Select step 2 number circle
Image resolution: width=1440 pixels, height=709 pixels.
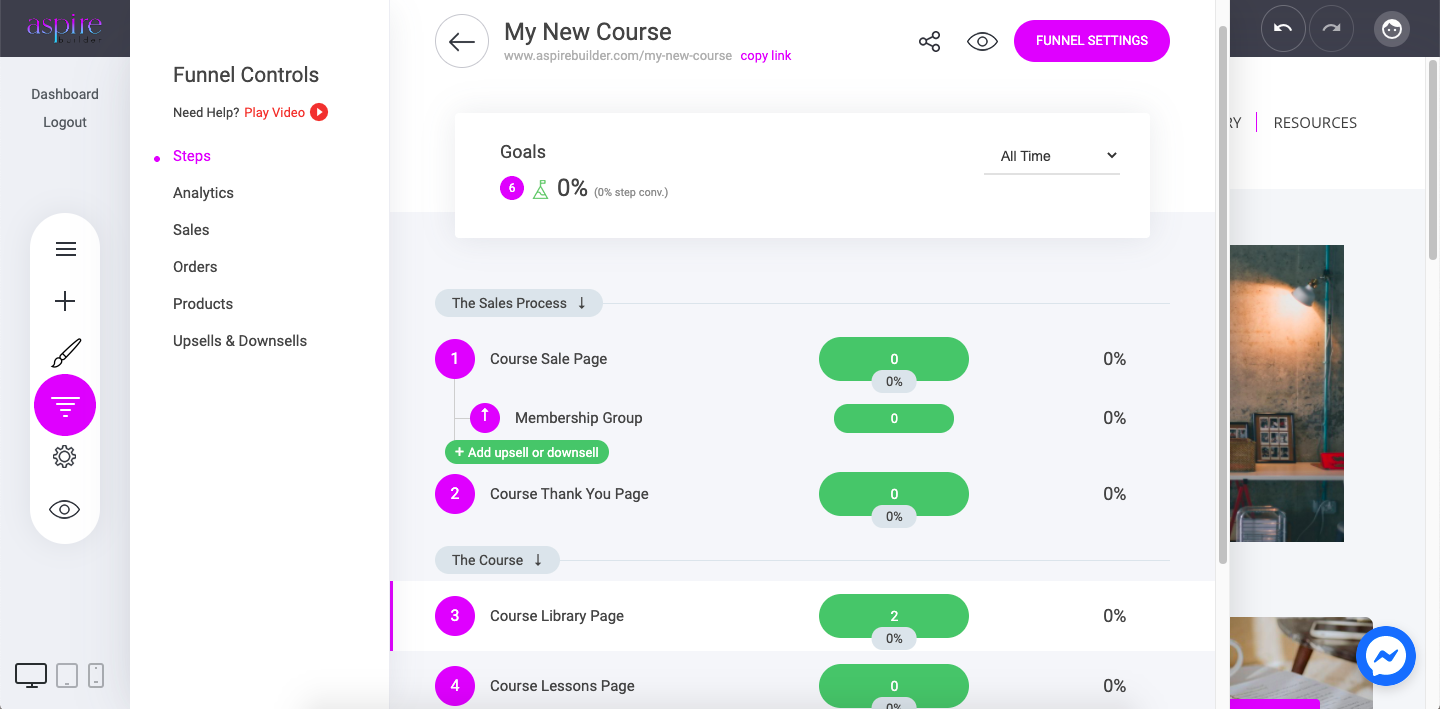coord(455,494)
